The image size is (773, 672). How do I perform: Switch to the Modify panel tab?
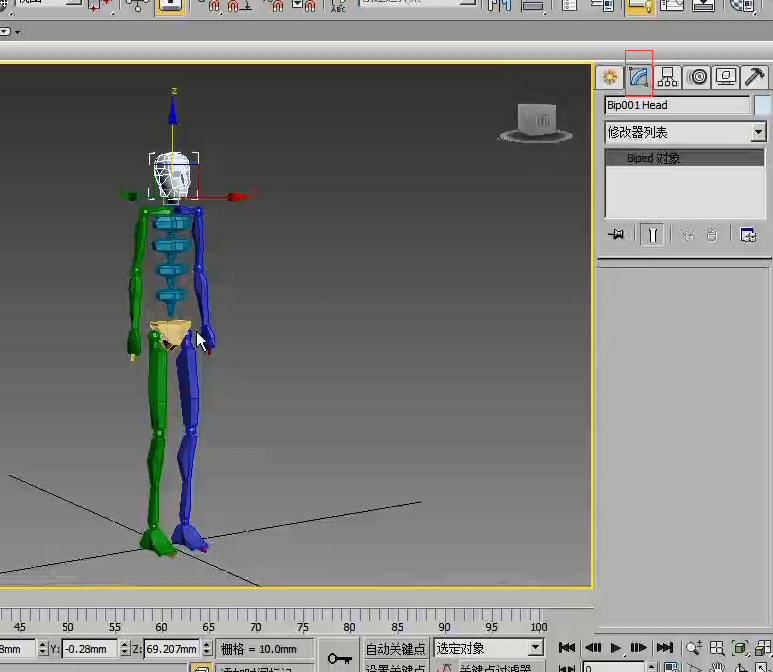[x=638, y=78]
